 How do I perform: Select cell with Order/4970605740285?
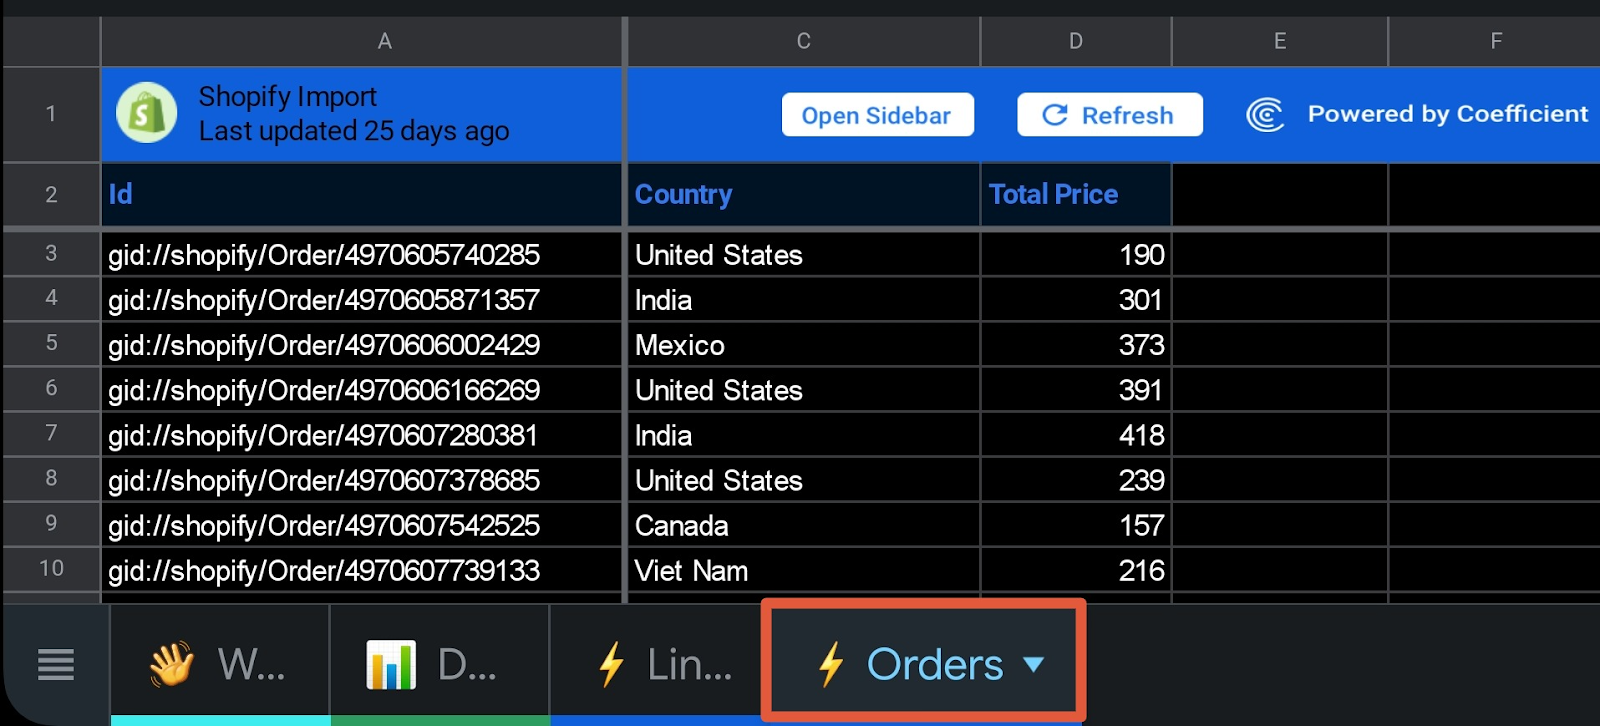pos(361,254)
